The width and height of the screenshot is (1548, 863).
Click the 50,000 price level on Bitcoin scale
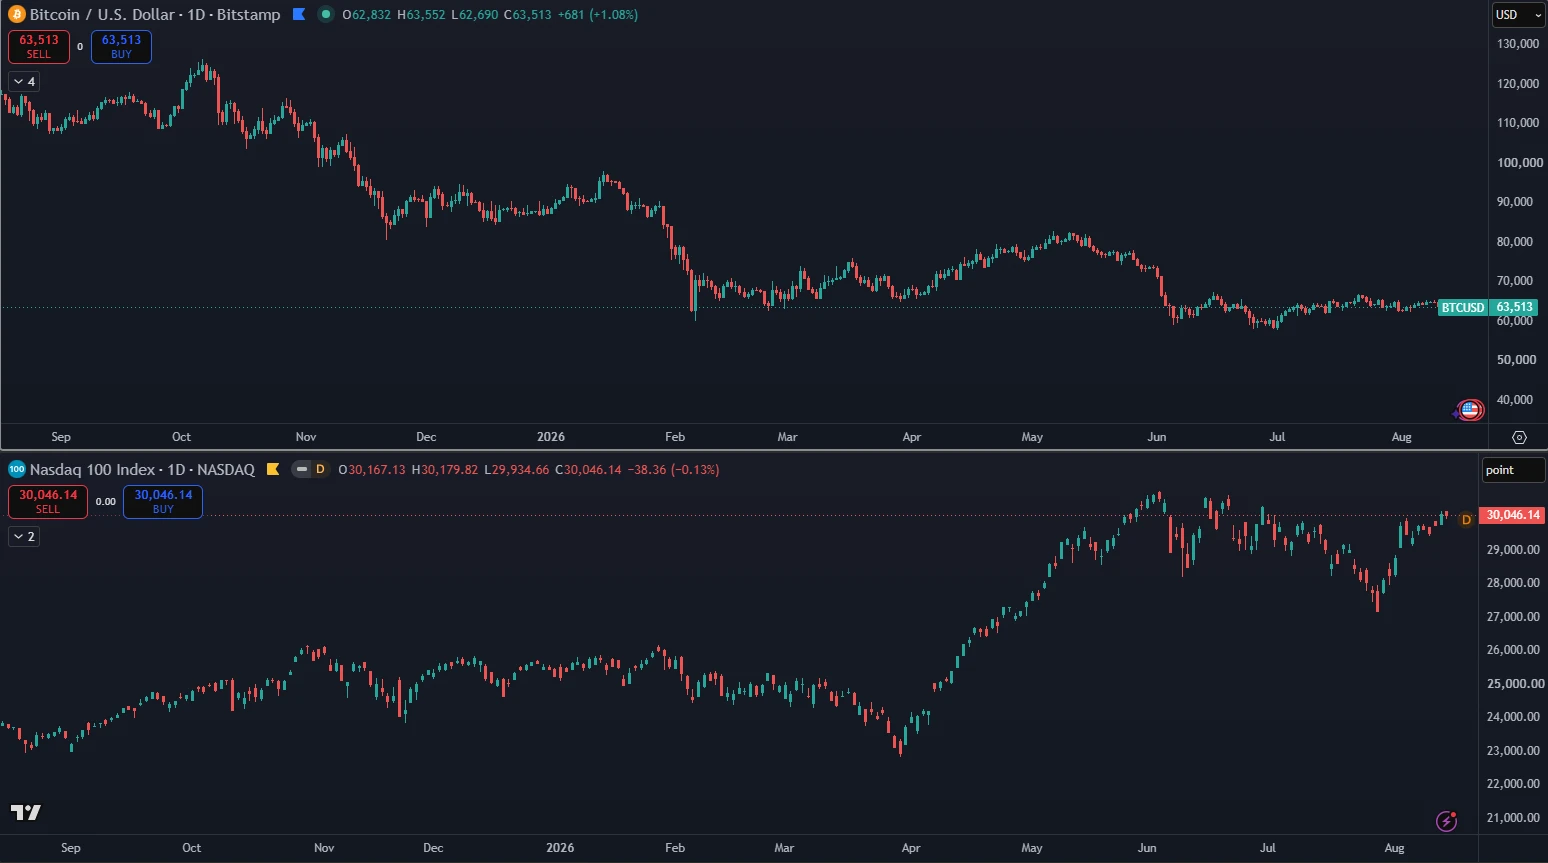pos(1516,360)
